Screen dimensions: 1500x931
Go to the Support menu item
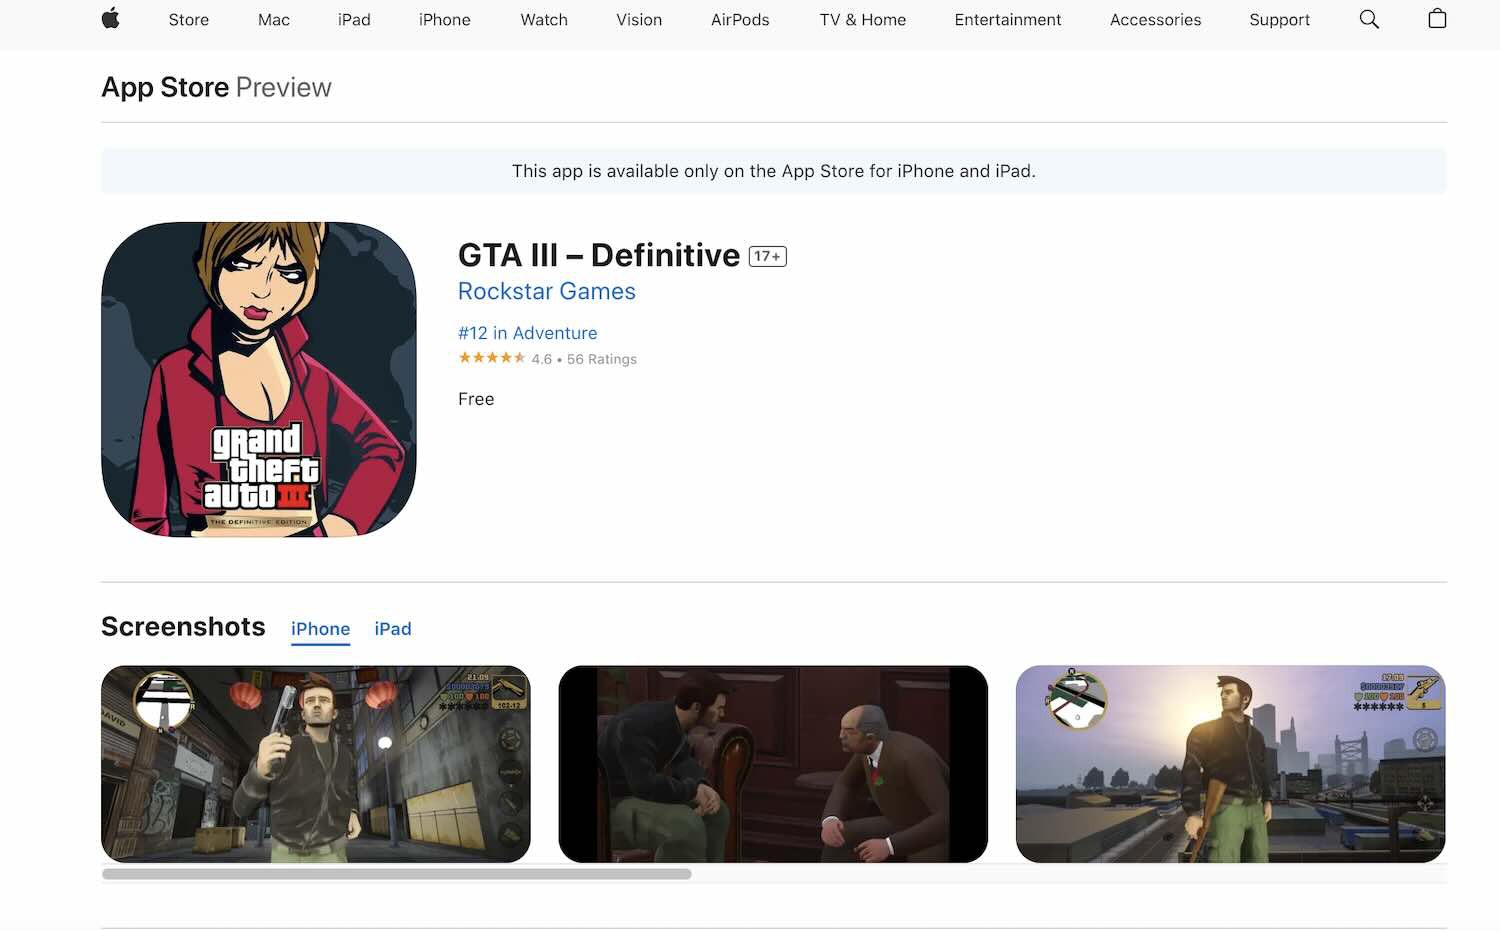click(1279, 19)
